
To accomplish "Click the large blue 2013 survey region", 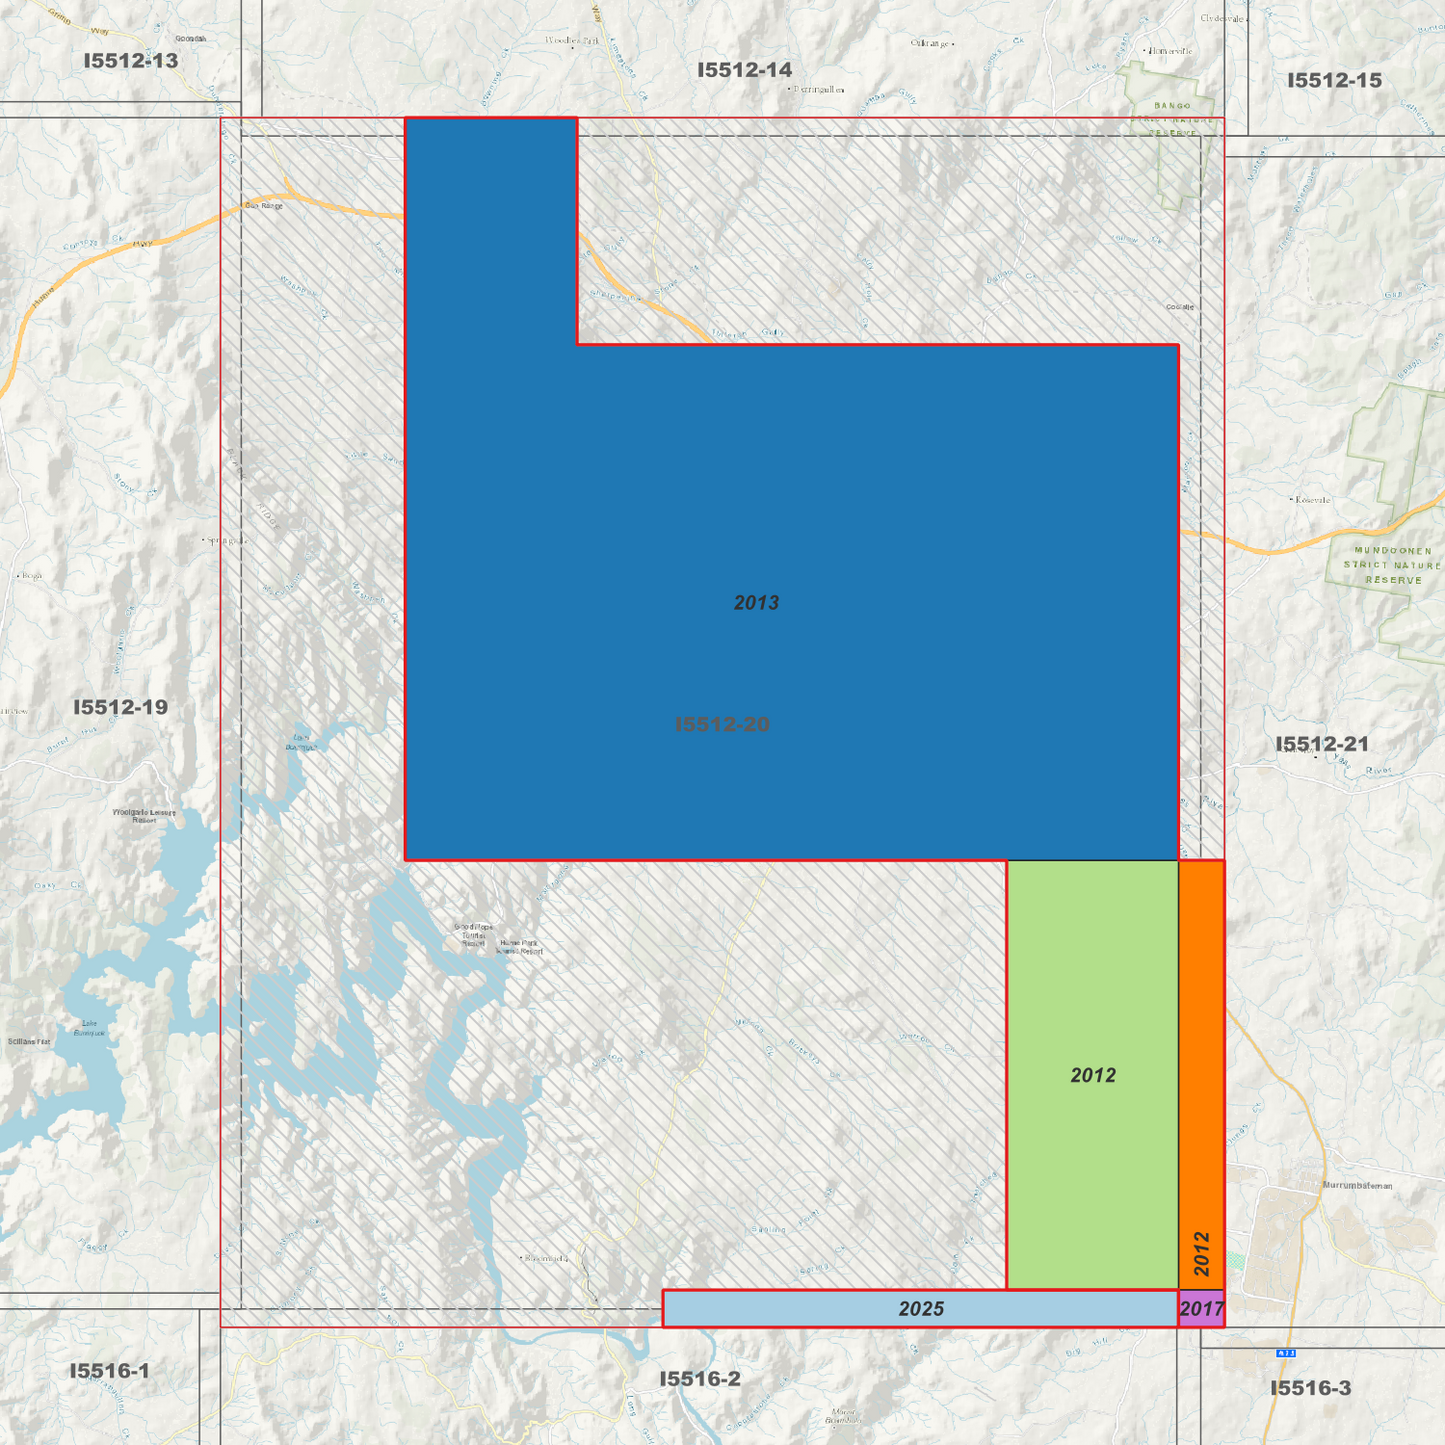I will pos(790,600).
